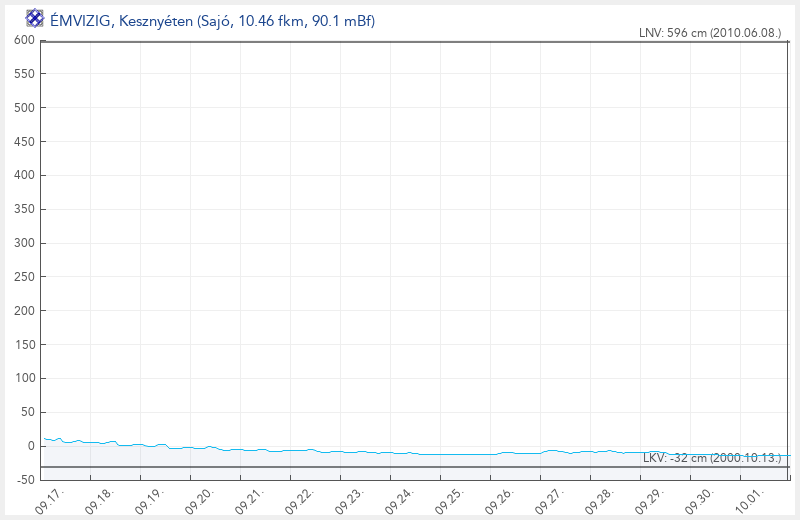Click the 600 value on the y-axis

click(24, 40)
